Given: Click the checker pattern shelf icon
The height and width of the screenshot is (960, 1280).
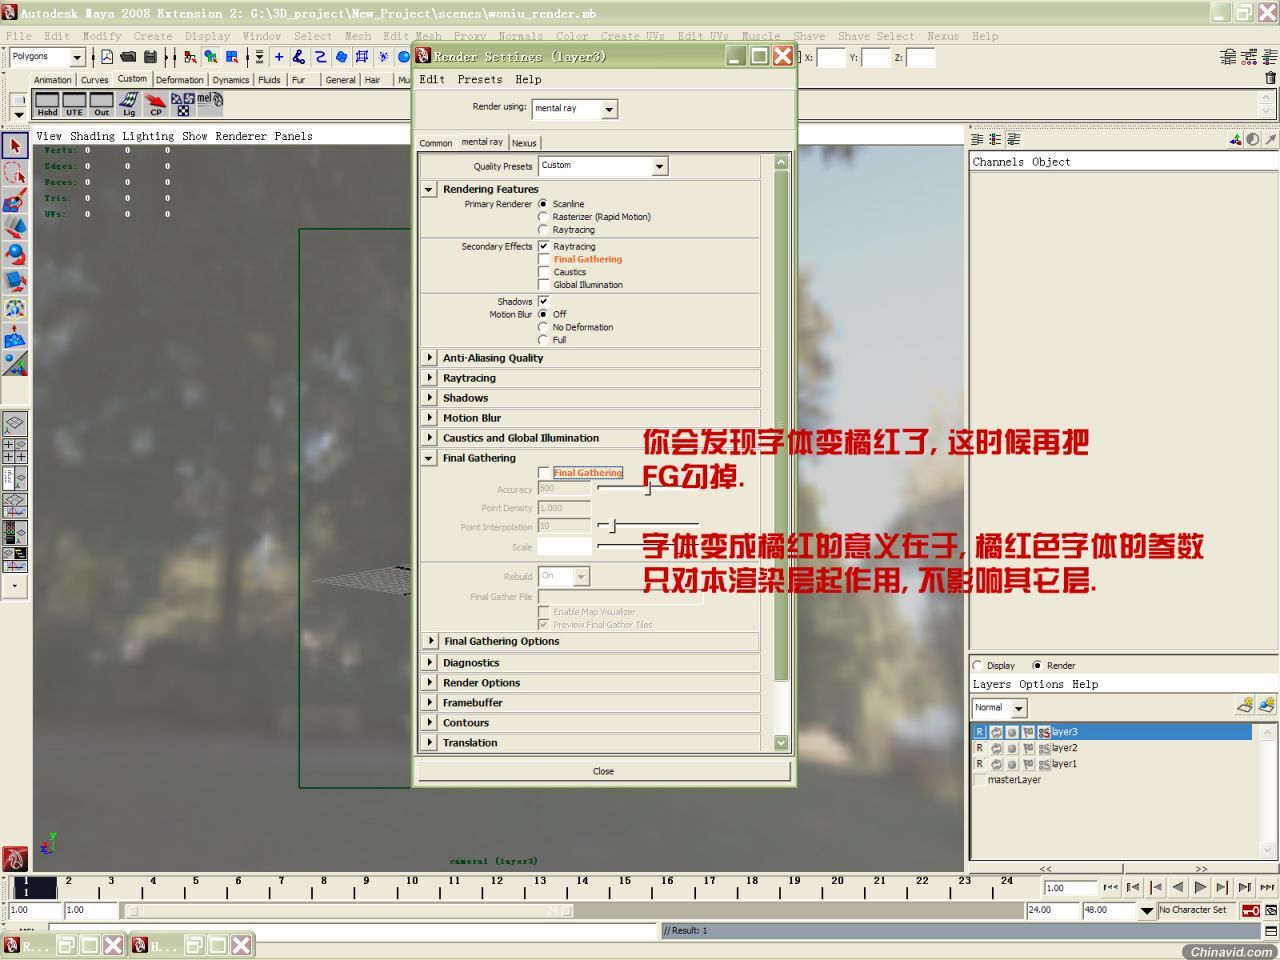Looking at the screenshot, I should coord(182,104).
